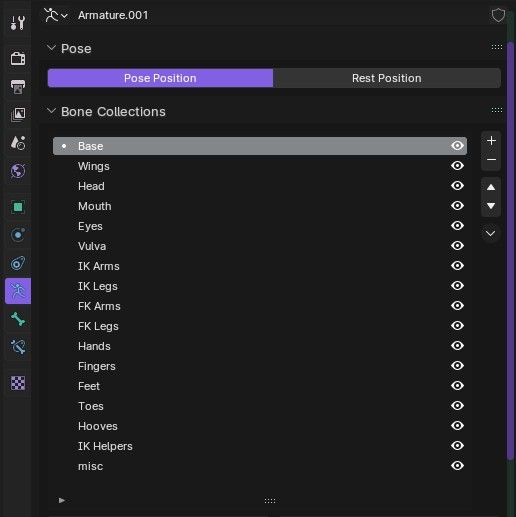This screenshot has height=517, width=516.
Task: Hide the misc bone collection
Action: pyautogui.click(x=457, y=466)
